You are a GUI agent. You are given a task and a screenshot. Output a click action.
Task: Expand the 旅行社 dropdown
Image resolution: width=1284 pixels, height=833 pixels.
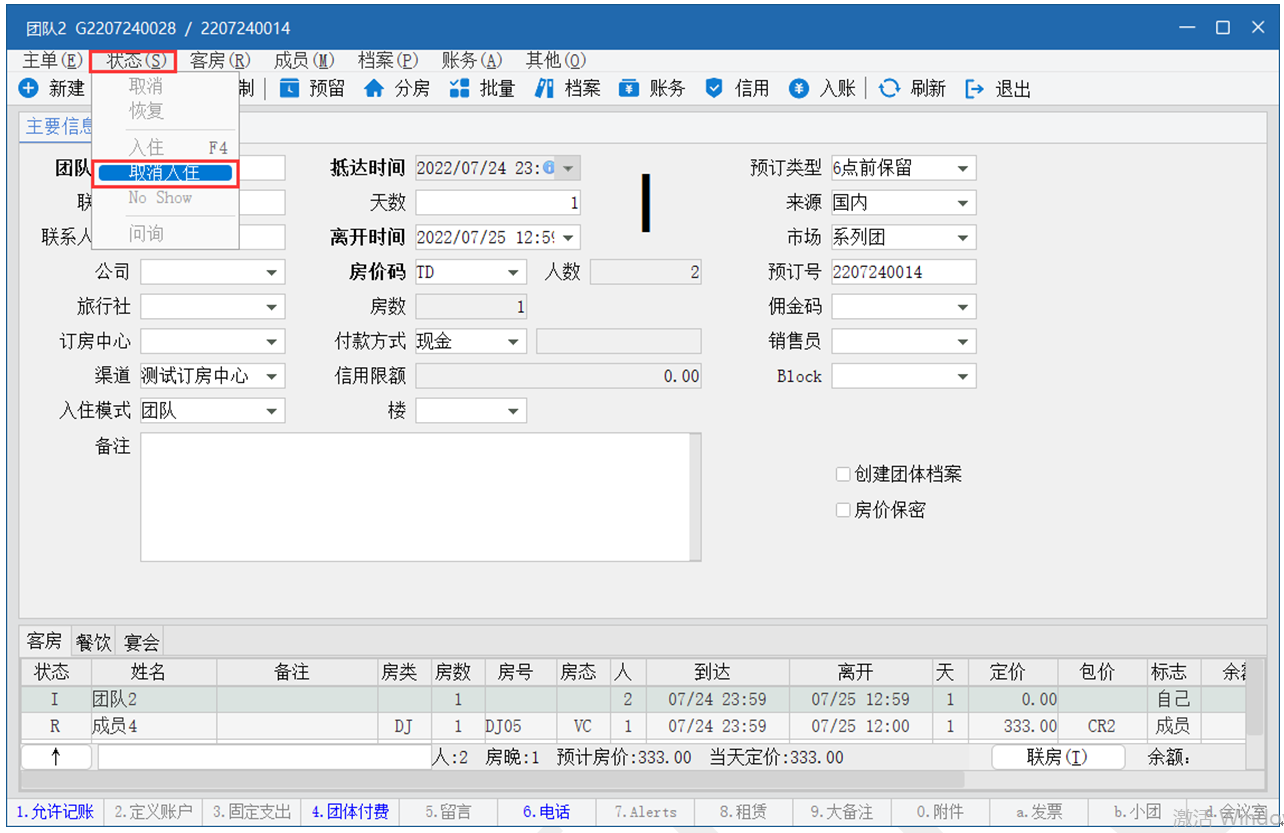coord(272,307)
